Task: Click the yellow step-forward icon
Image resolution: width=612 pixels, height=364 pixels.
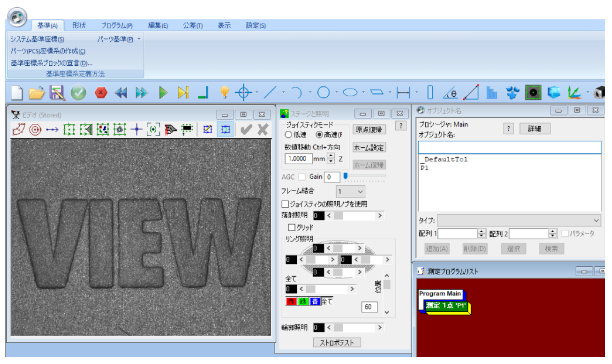Action: pos(183,93)
